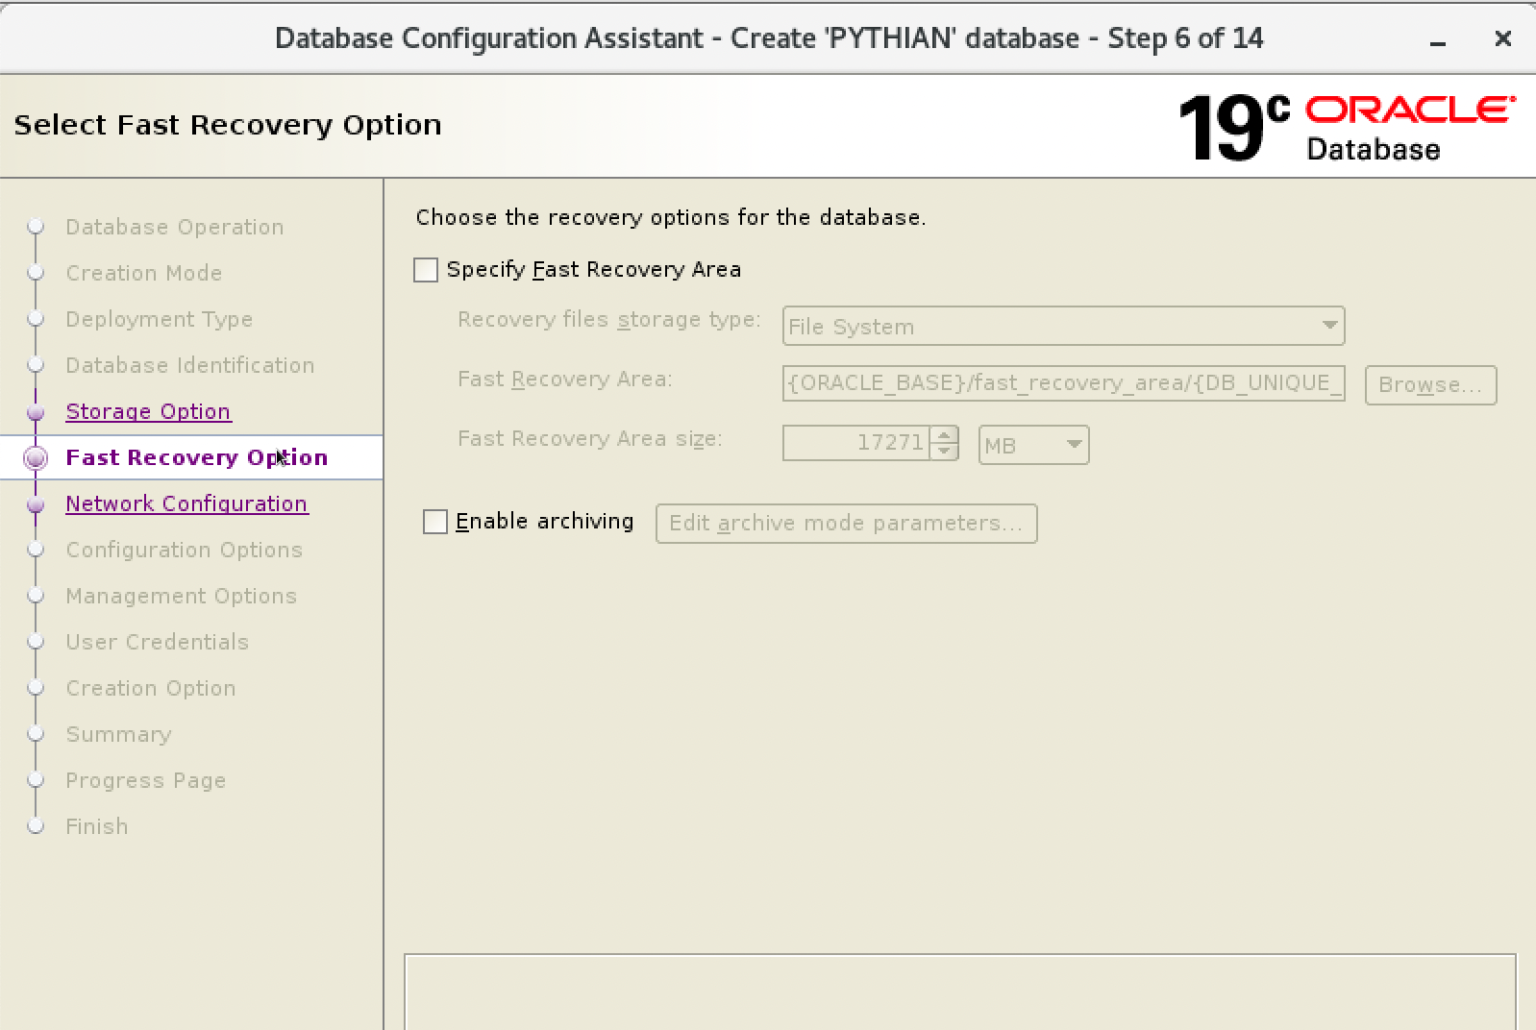Viewport: 1536px width, 1030px height.
Task: Click the Creation Mode step circle
Action: 36,273
